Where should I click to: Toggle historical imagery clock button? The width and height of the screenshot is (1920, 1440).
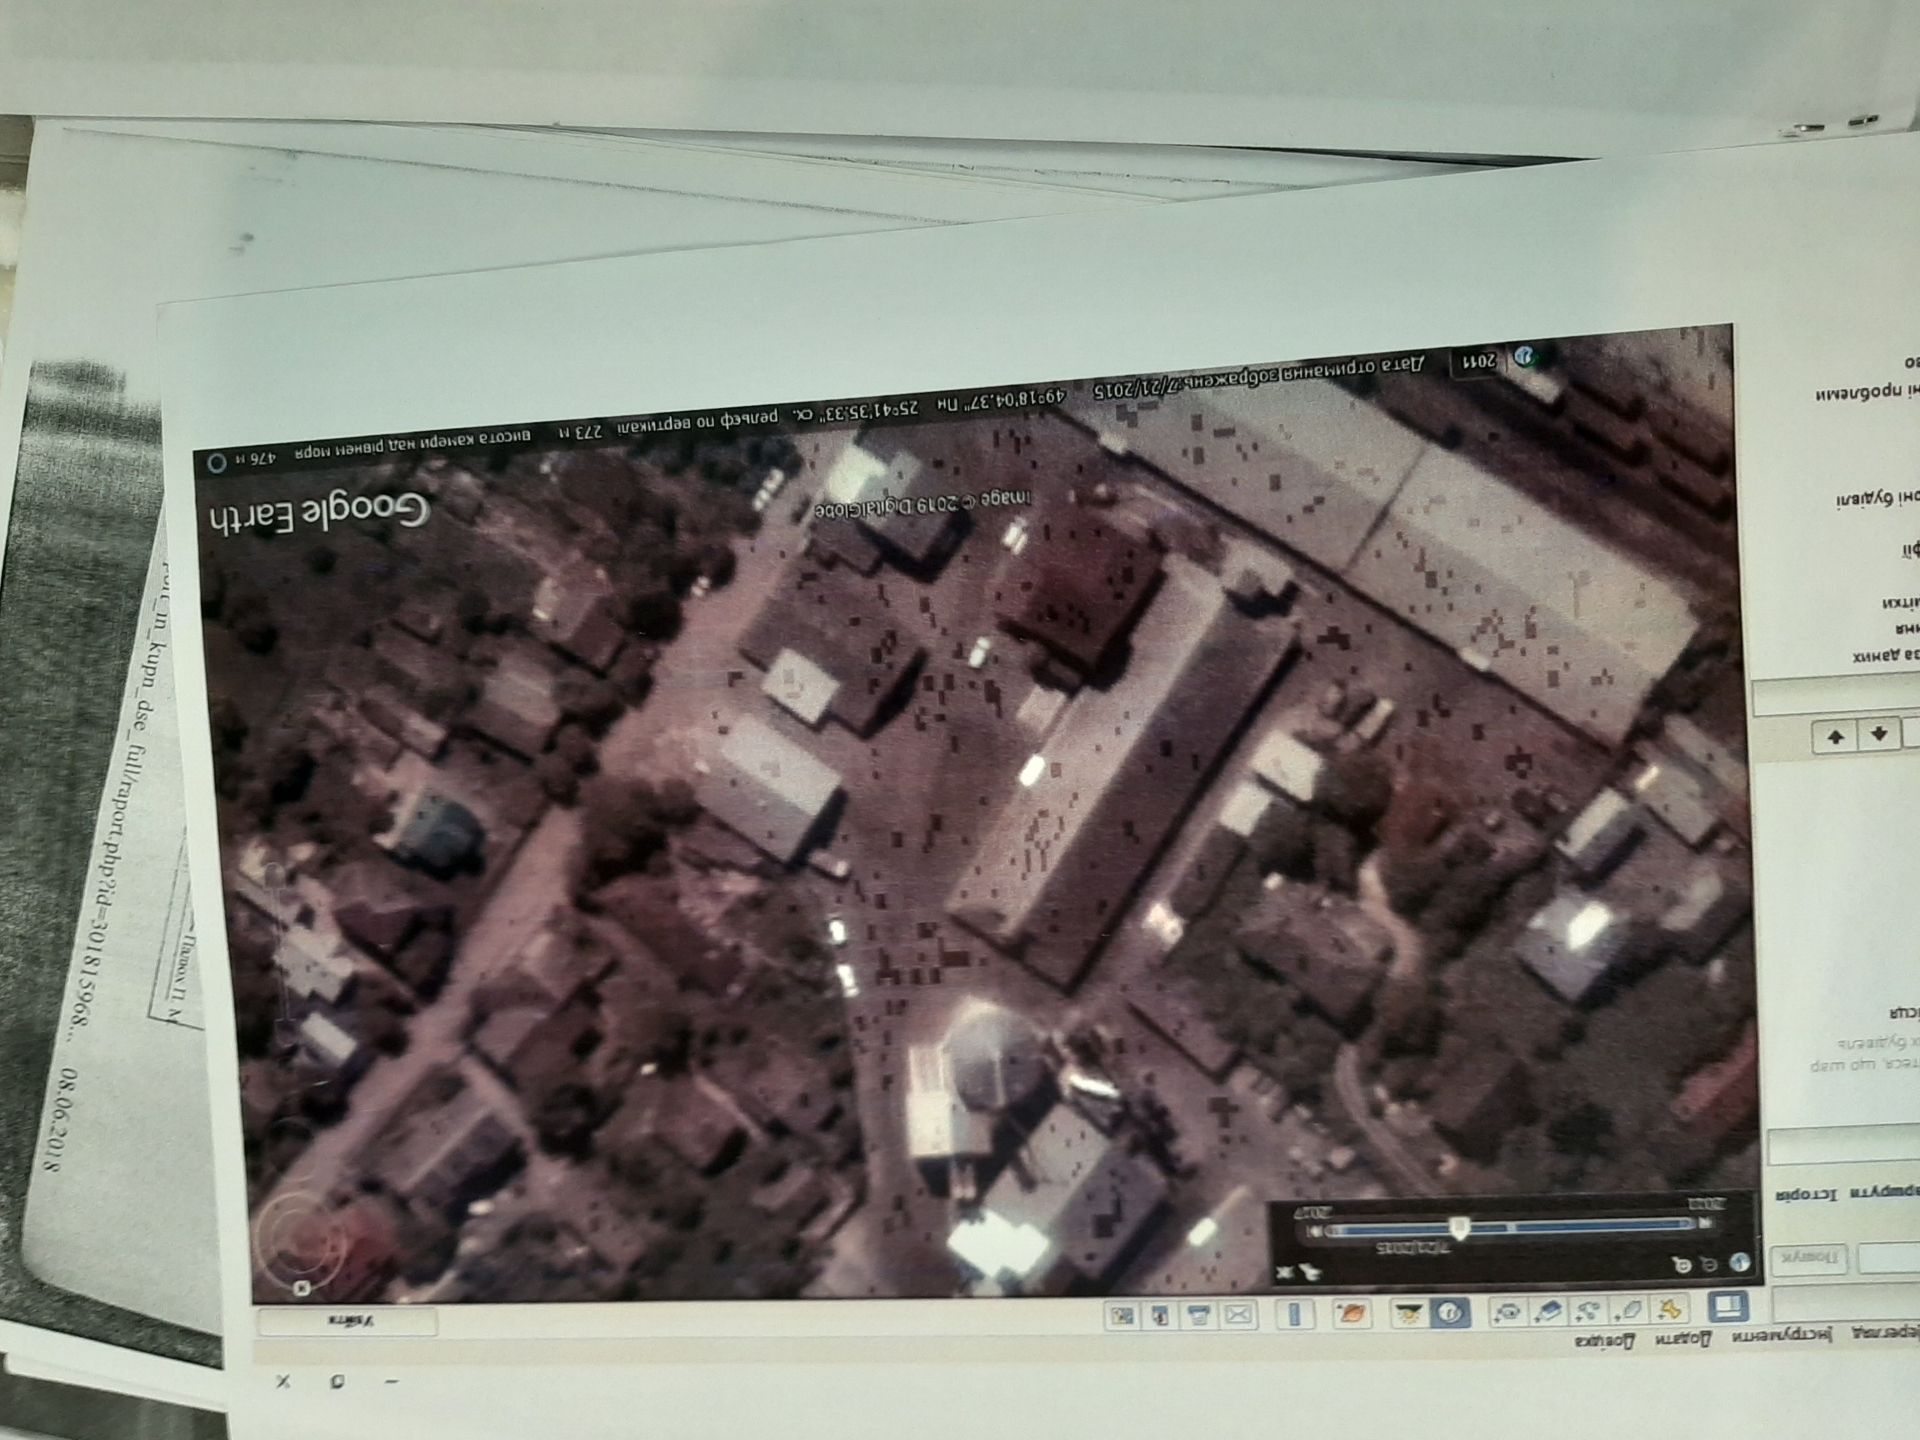point(1451,1312)
